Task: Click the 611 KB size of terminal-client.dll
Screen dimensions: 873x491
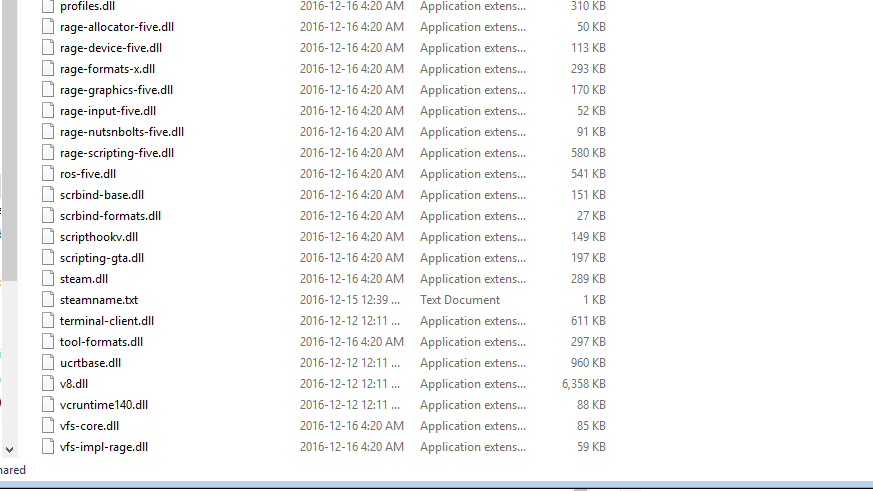Action: [588, 321]
